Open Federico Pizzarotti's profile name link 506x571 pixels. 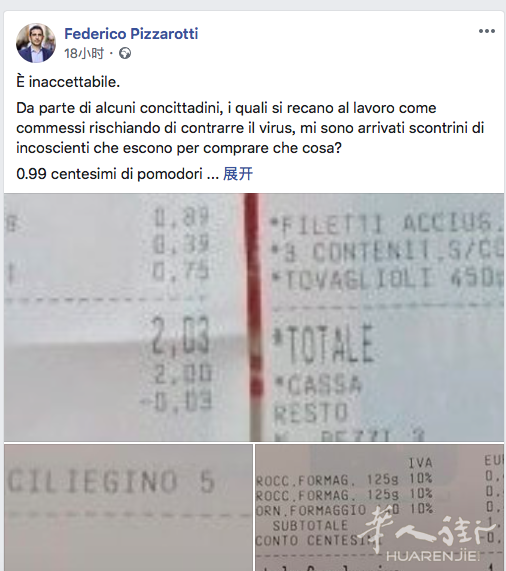(x=131, y=34)
